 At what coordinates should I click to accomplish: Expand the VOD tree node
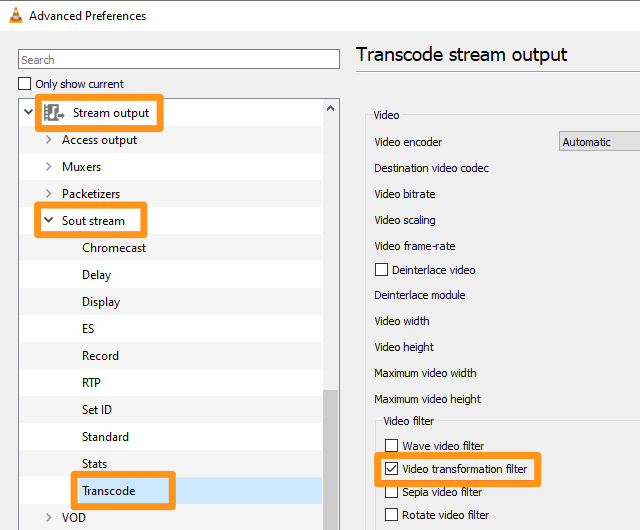[48, 517]
